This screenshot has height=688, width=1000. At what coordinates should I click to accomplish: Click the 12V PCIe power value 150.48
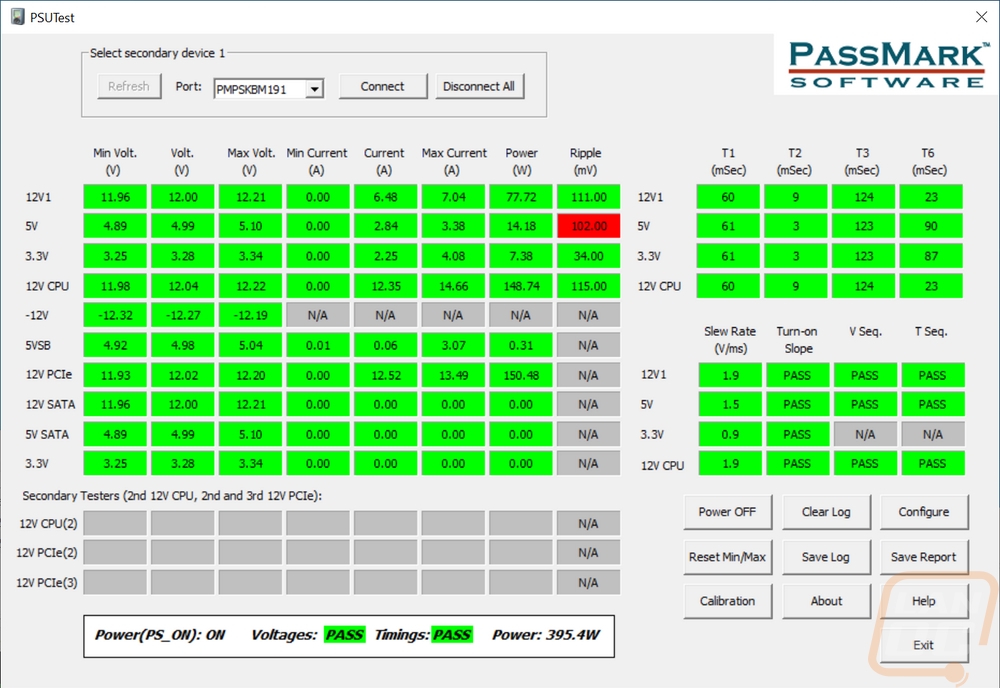(521, 376)
